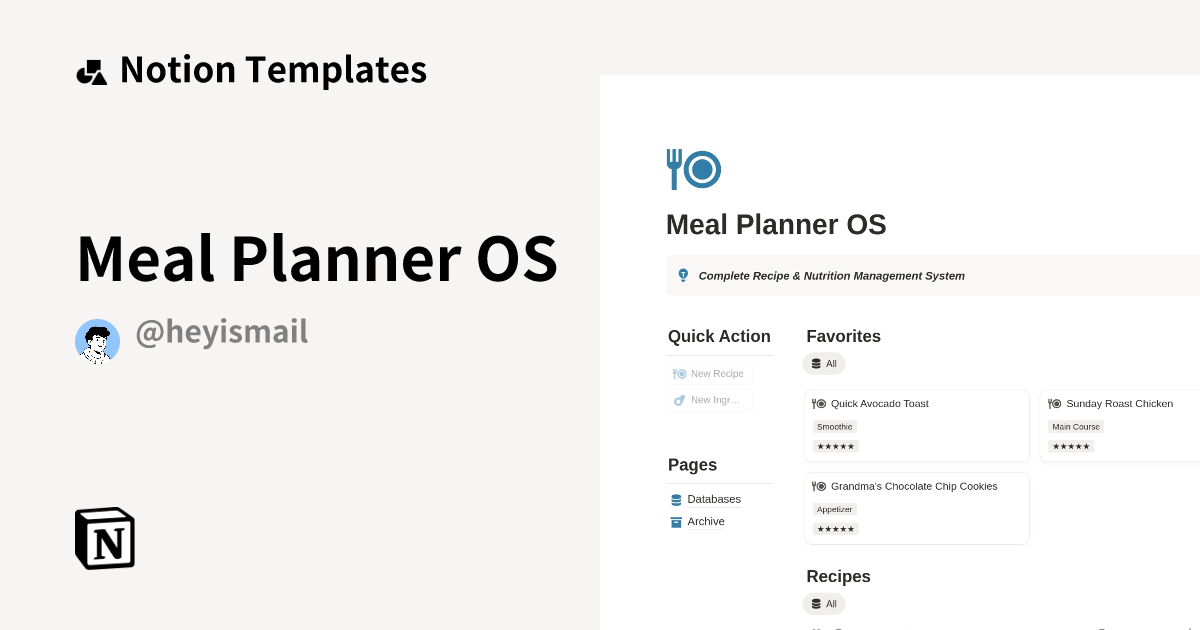The width and height of the screenshot is (1200, 630).
Task: Click the lightbulb icon in the callout banner
Action: pos(683,275)
